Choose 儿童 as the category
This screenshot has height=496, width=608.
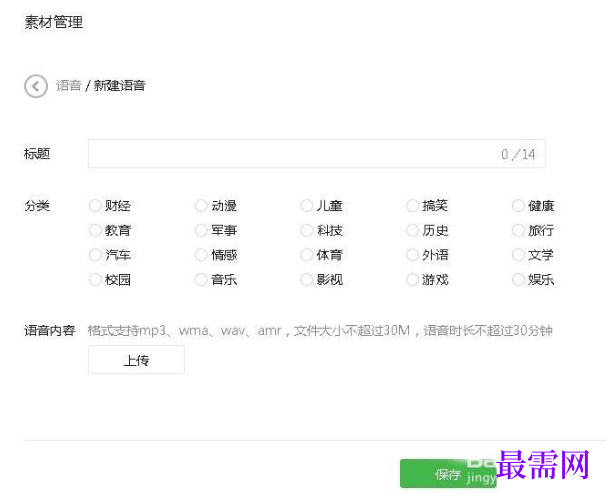coord(306,206)
